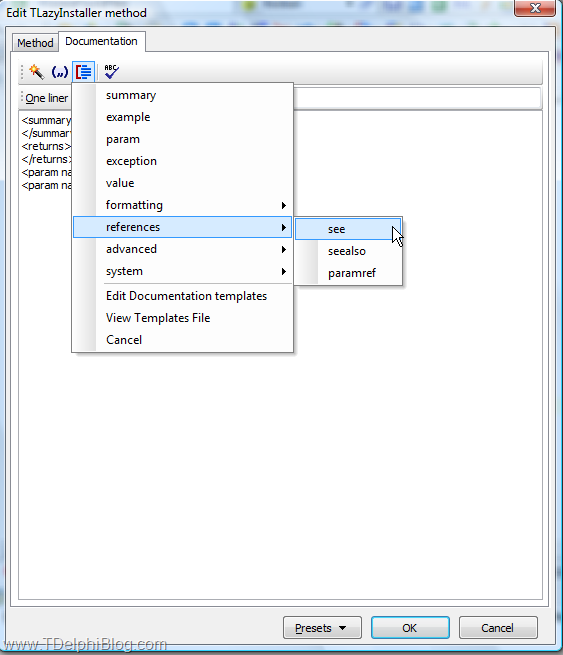Click the dialog Cancel button
This screenshot has width=563, height=655.
498,627
